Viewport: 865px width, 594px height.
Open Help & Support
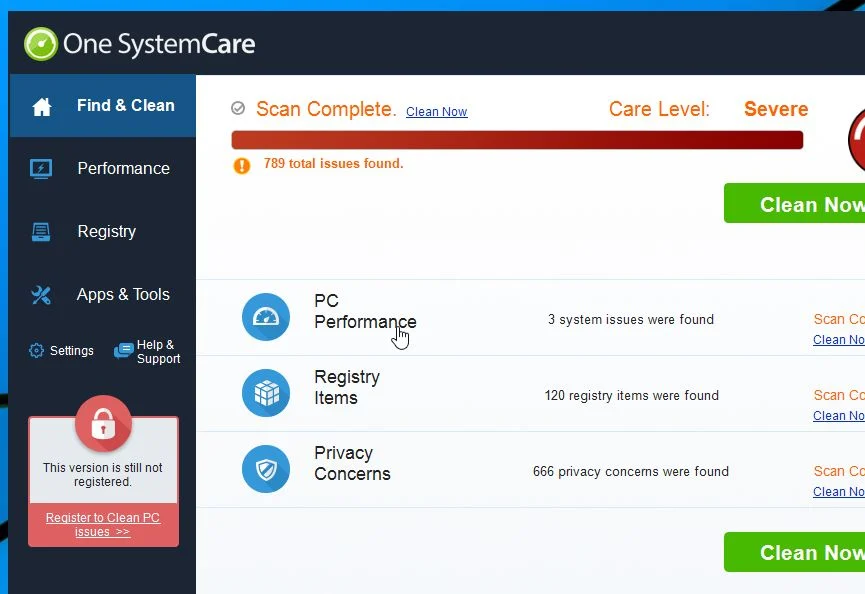coord(147,351)
